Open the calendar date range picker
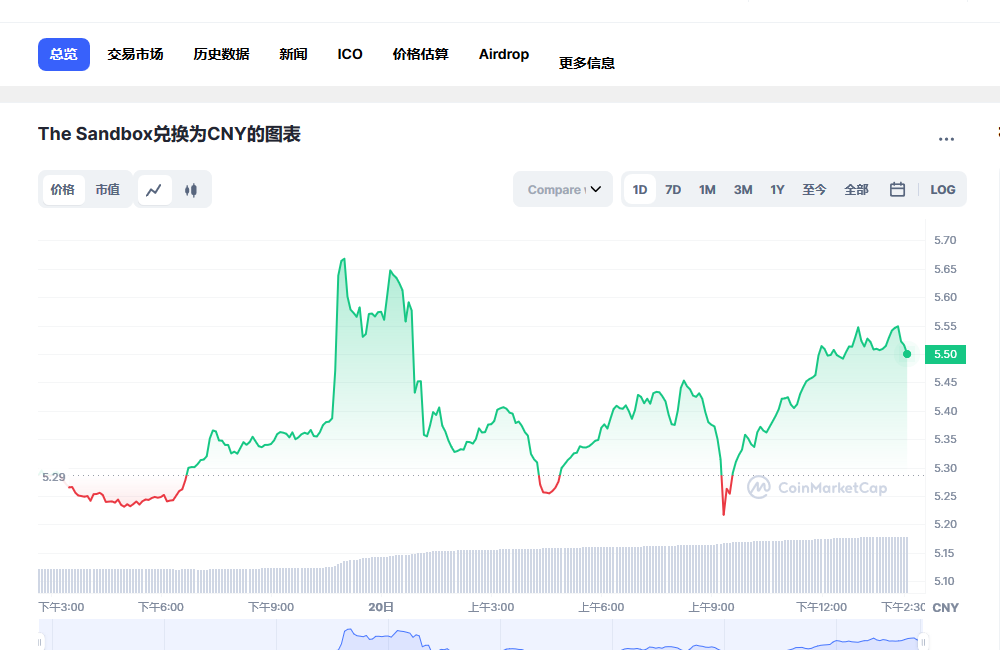This screenshot has width=1000, height=650. coord(897,189)
